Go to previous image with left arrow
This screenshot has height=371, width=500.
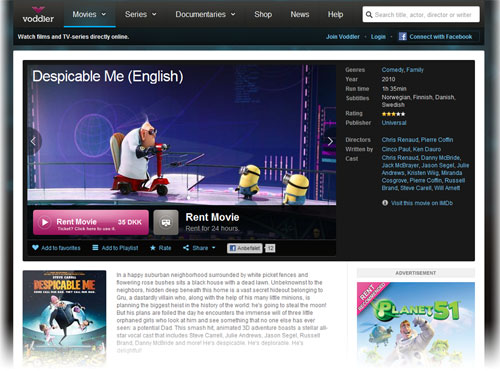pos(34,141)
